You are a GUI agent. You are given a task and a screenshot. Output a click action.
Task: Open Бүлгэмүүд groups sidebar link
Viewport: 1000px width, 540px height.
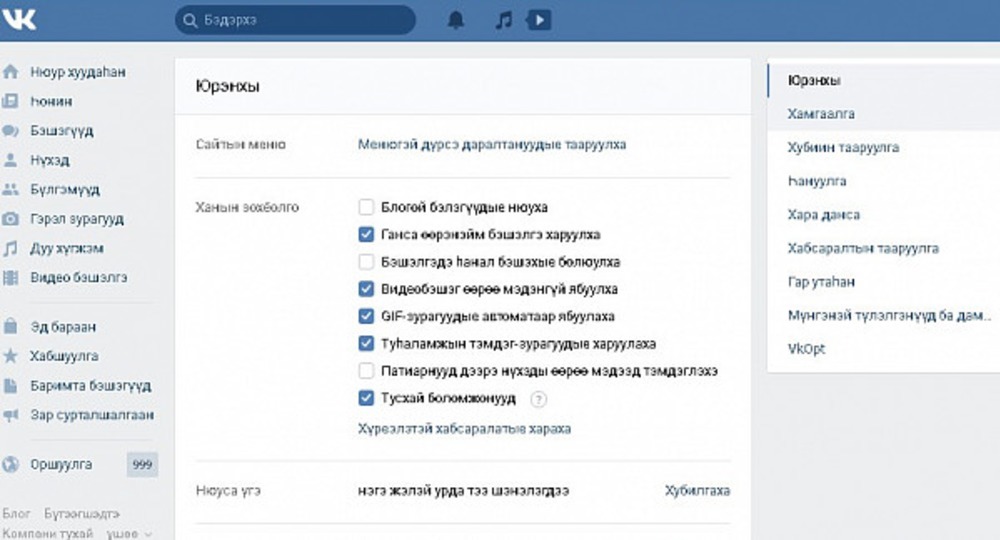point(65,189)
